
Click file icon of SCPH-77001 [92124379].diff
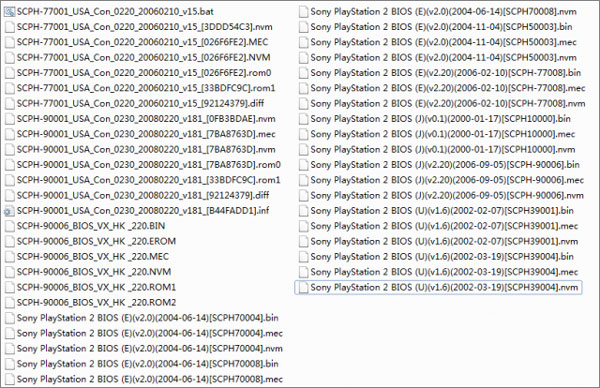[x=10, y=104]
